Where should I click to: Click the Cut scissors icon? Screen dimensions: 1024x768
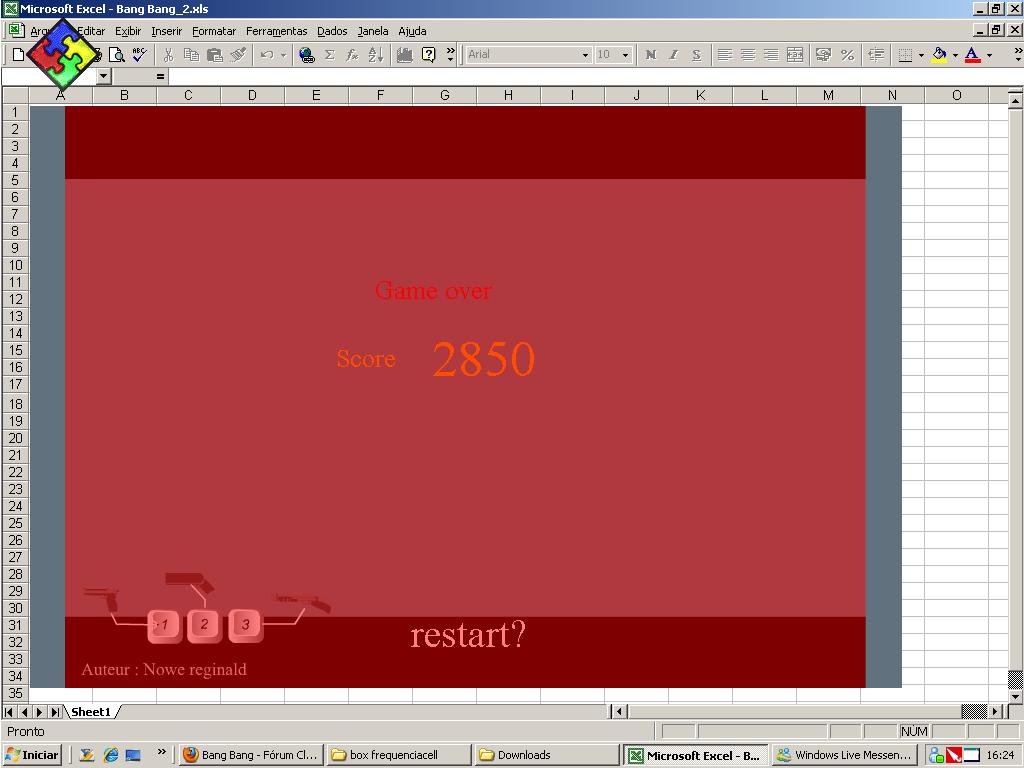pyautogui.click(x=168, y=55)
